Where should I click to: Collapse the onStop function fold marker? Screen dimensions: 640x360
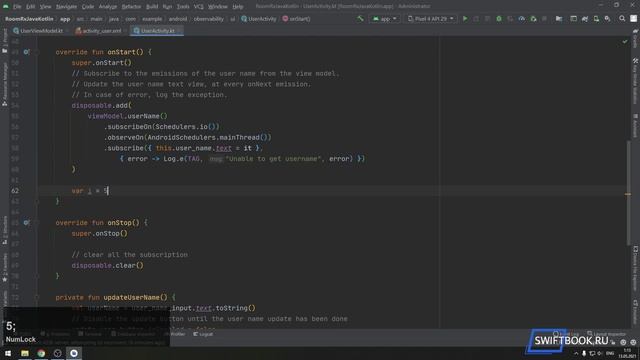36,223
